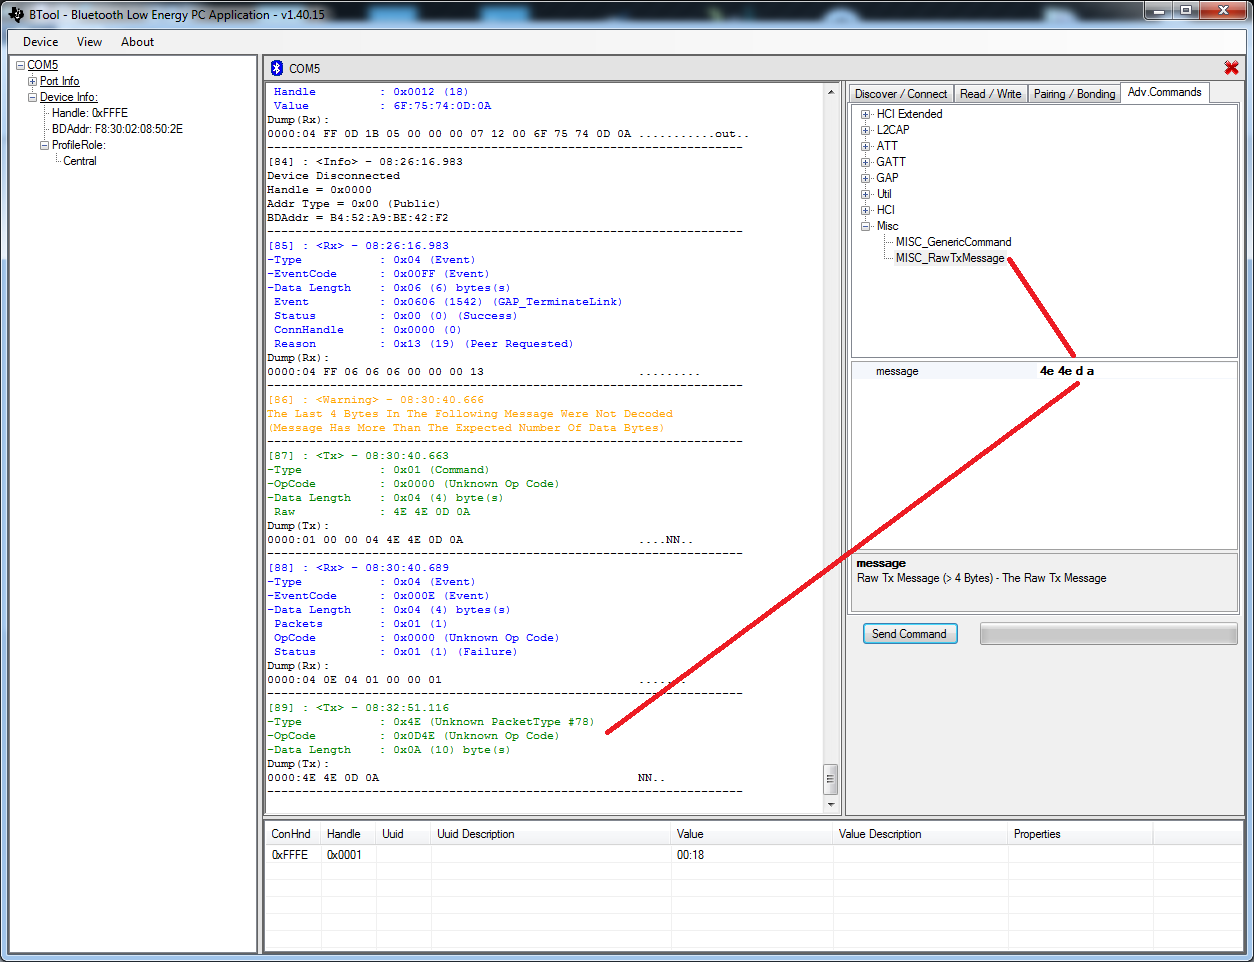Close COM5 panel with the red X
The width and height of the screenshot is (1254, 962).
point(1231,68)
